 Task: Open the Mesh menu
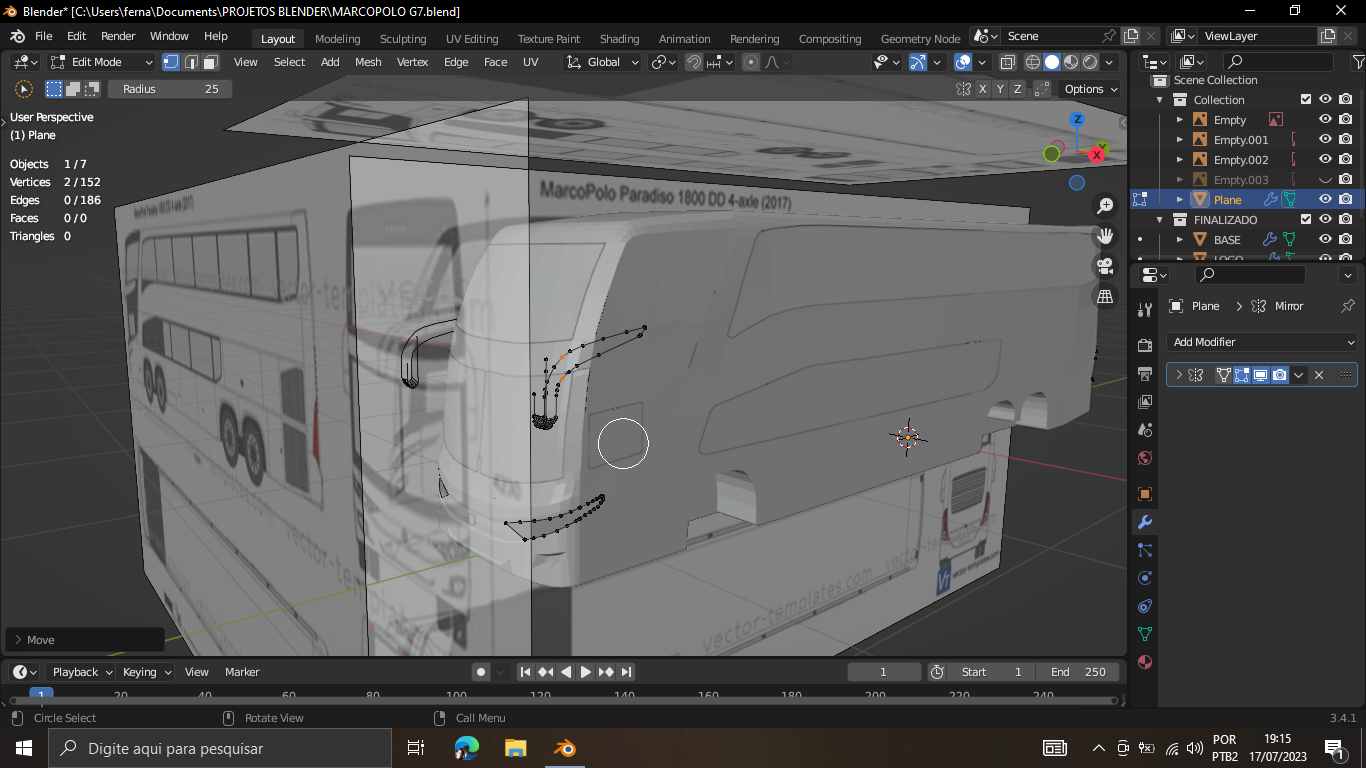(x=368, y=62)
